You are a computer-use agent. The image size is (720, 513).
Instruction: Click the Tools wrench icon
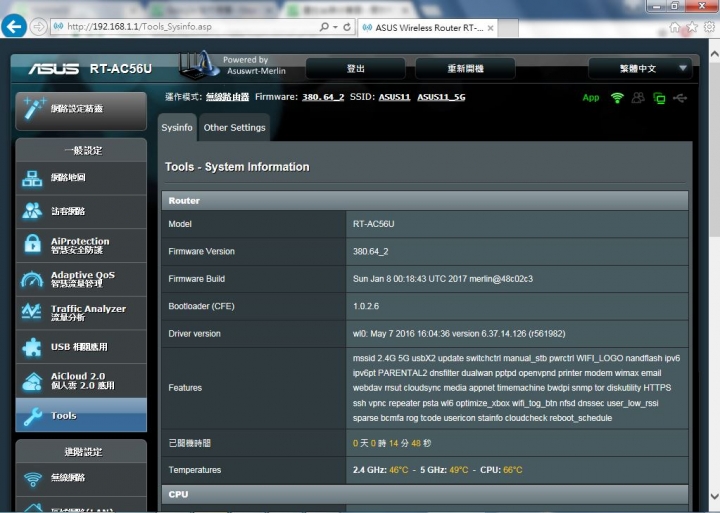tap(33, 417)
